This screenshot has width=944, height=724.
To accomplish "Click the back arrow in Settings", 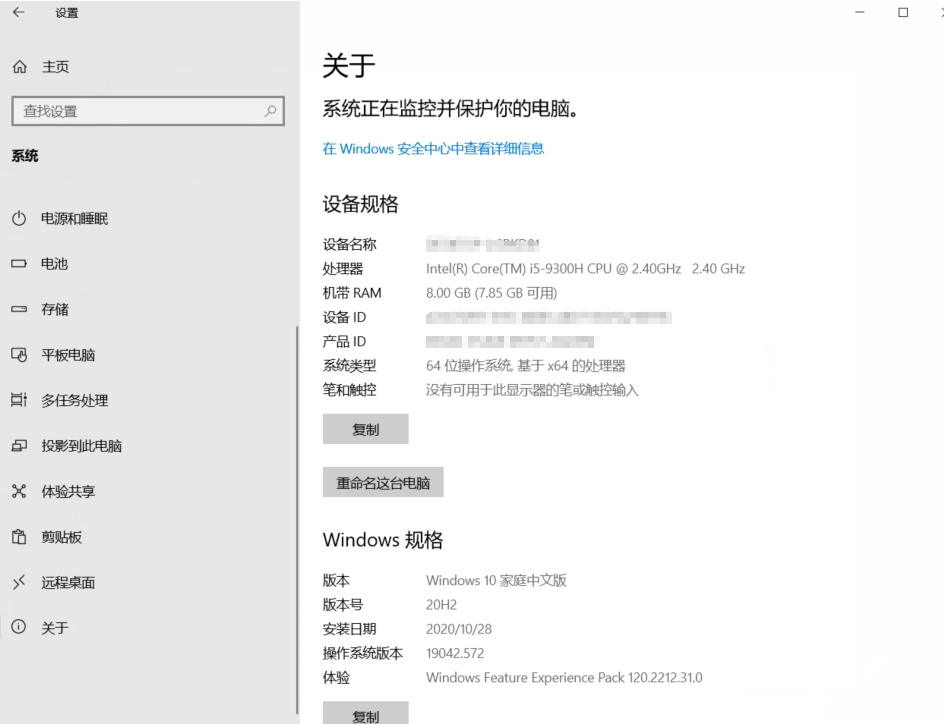I will (19, 12).
